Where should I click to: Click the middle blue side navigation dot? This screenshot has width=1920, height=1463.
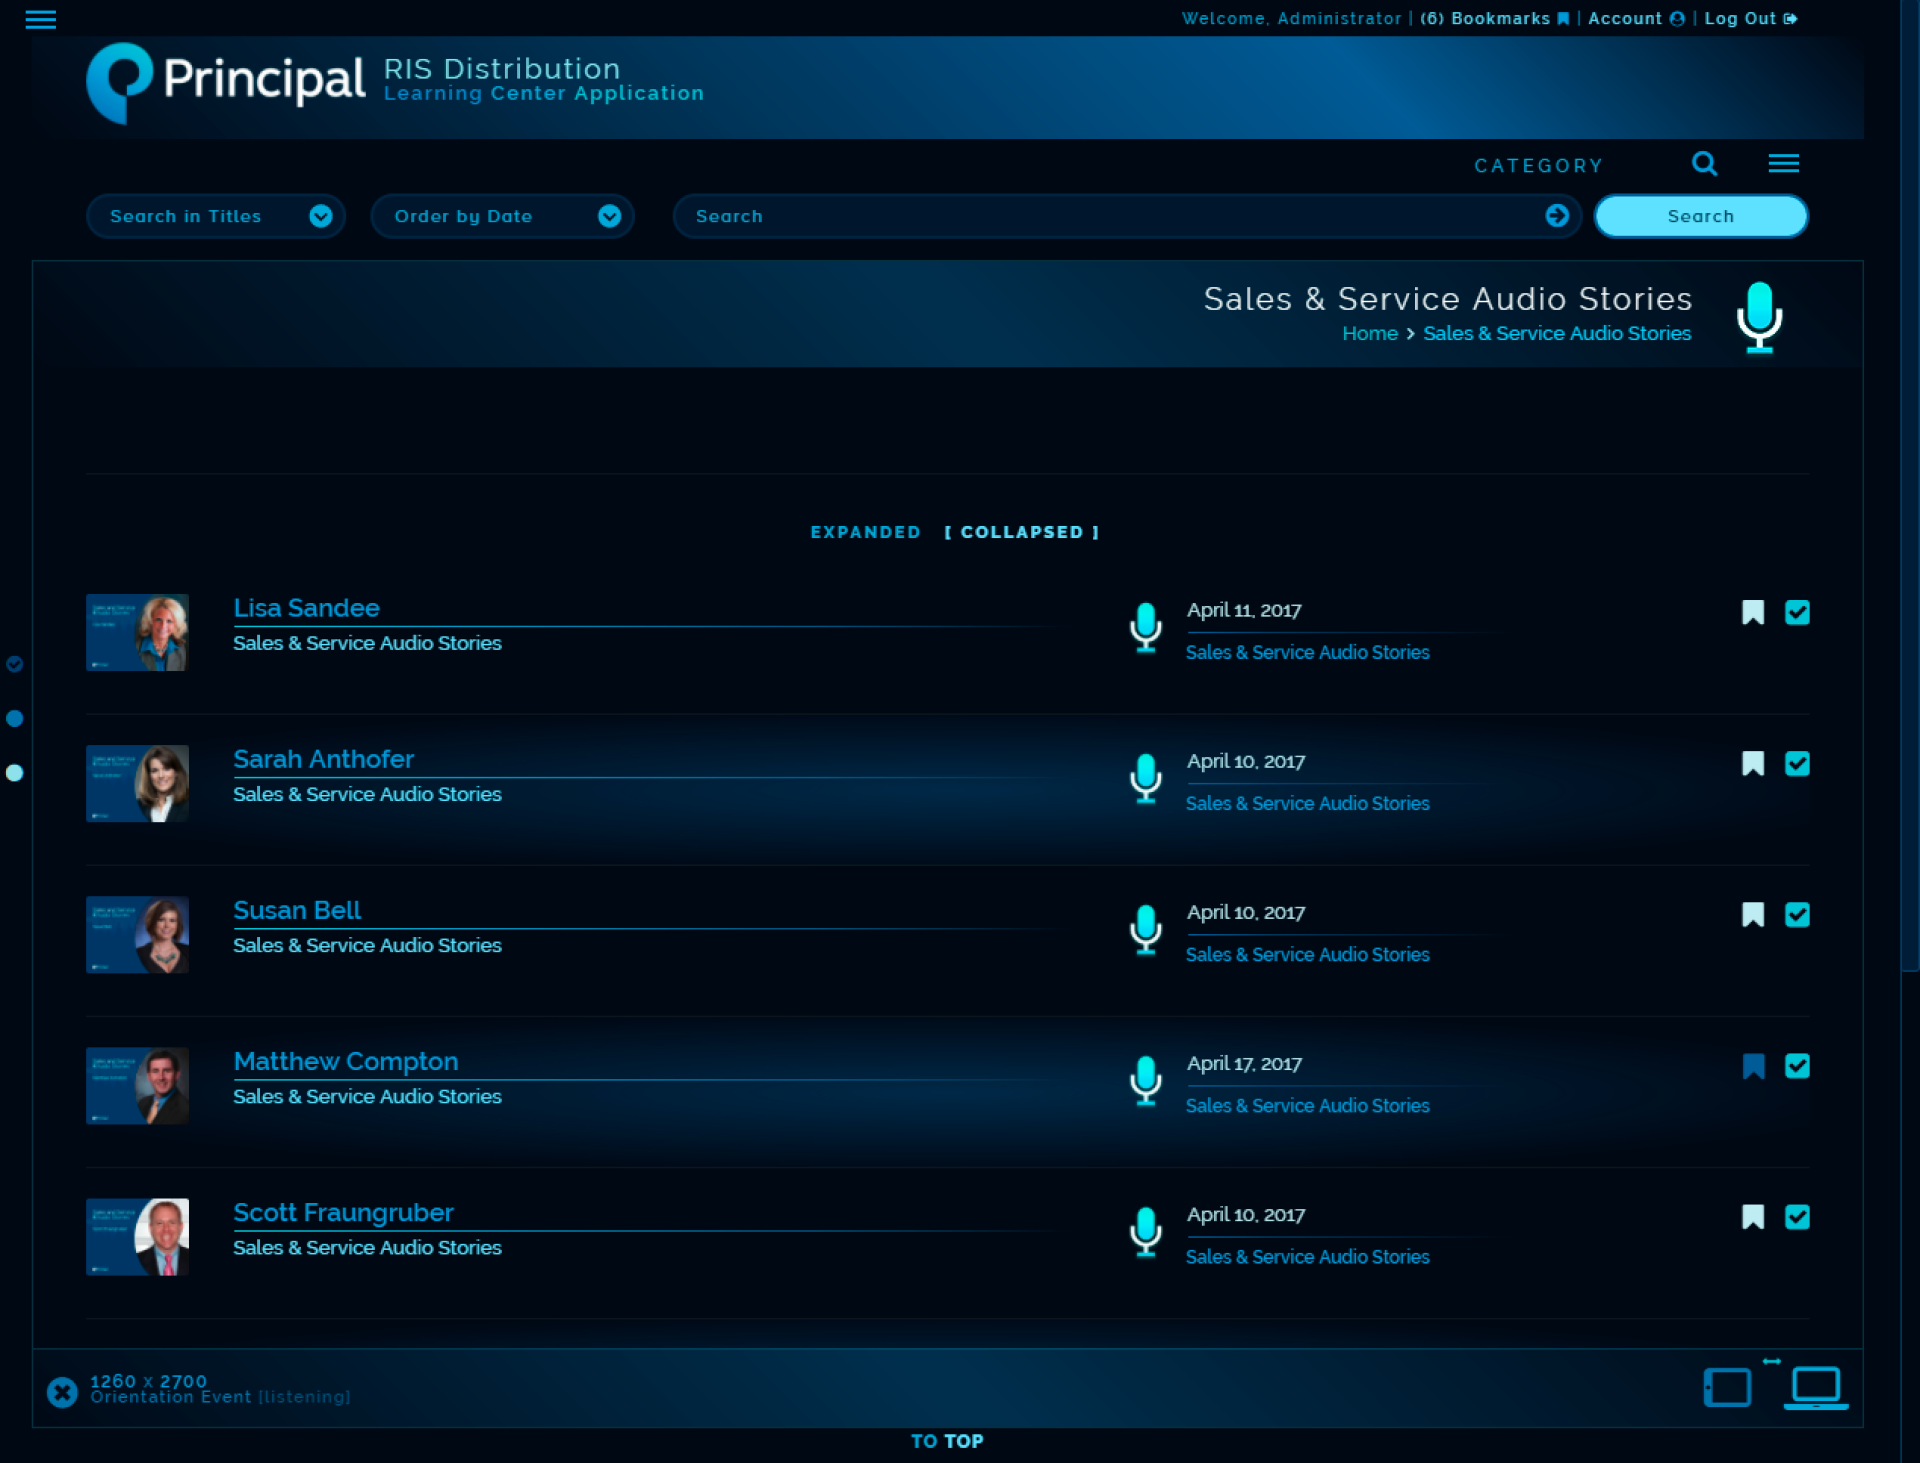pyautogui.click(x=14, y=718)
